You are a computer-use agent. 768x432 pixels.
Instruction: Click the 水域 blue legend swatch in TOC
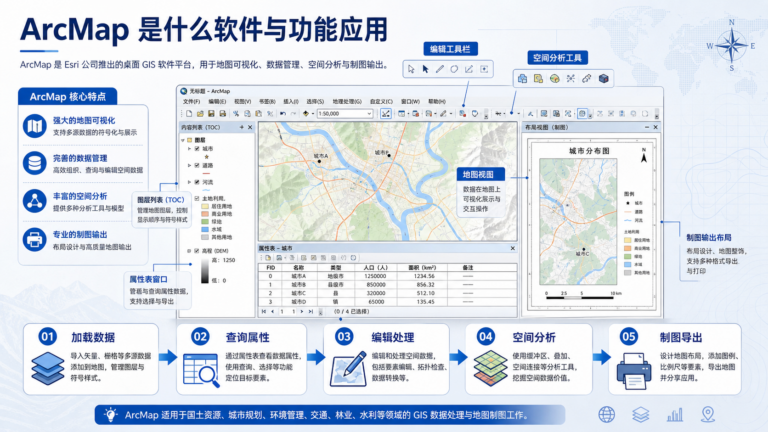click(205, 229)
